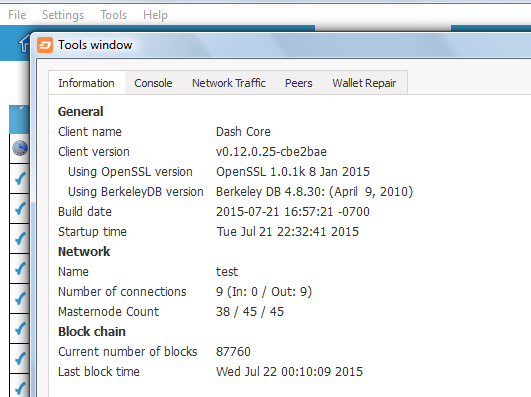Click the blue clock pending-status icon

point(20,148)
